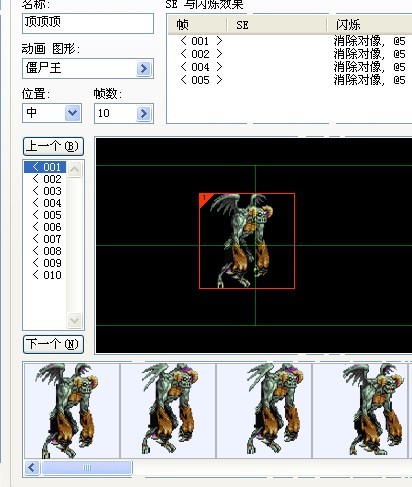Select the 〈005〉 row in SE timing table
This screenshot has height=487, width=412.
tap(289, 80)
